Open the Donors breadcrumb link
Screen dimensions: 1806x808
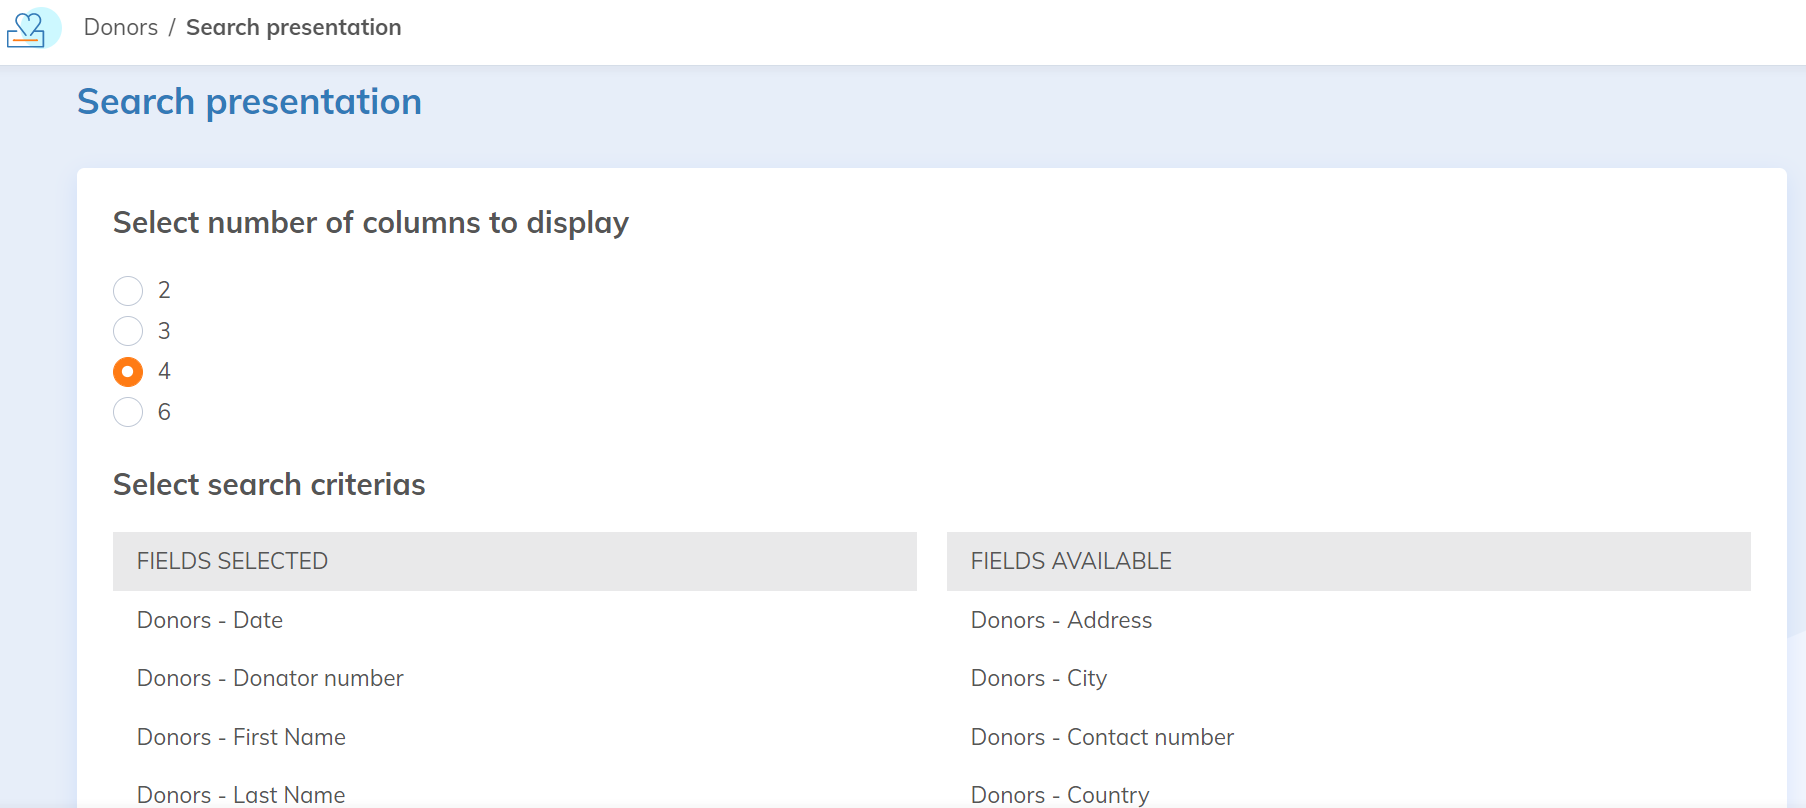pos(120,27)
